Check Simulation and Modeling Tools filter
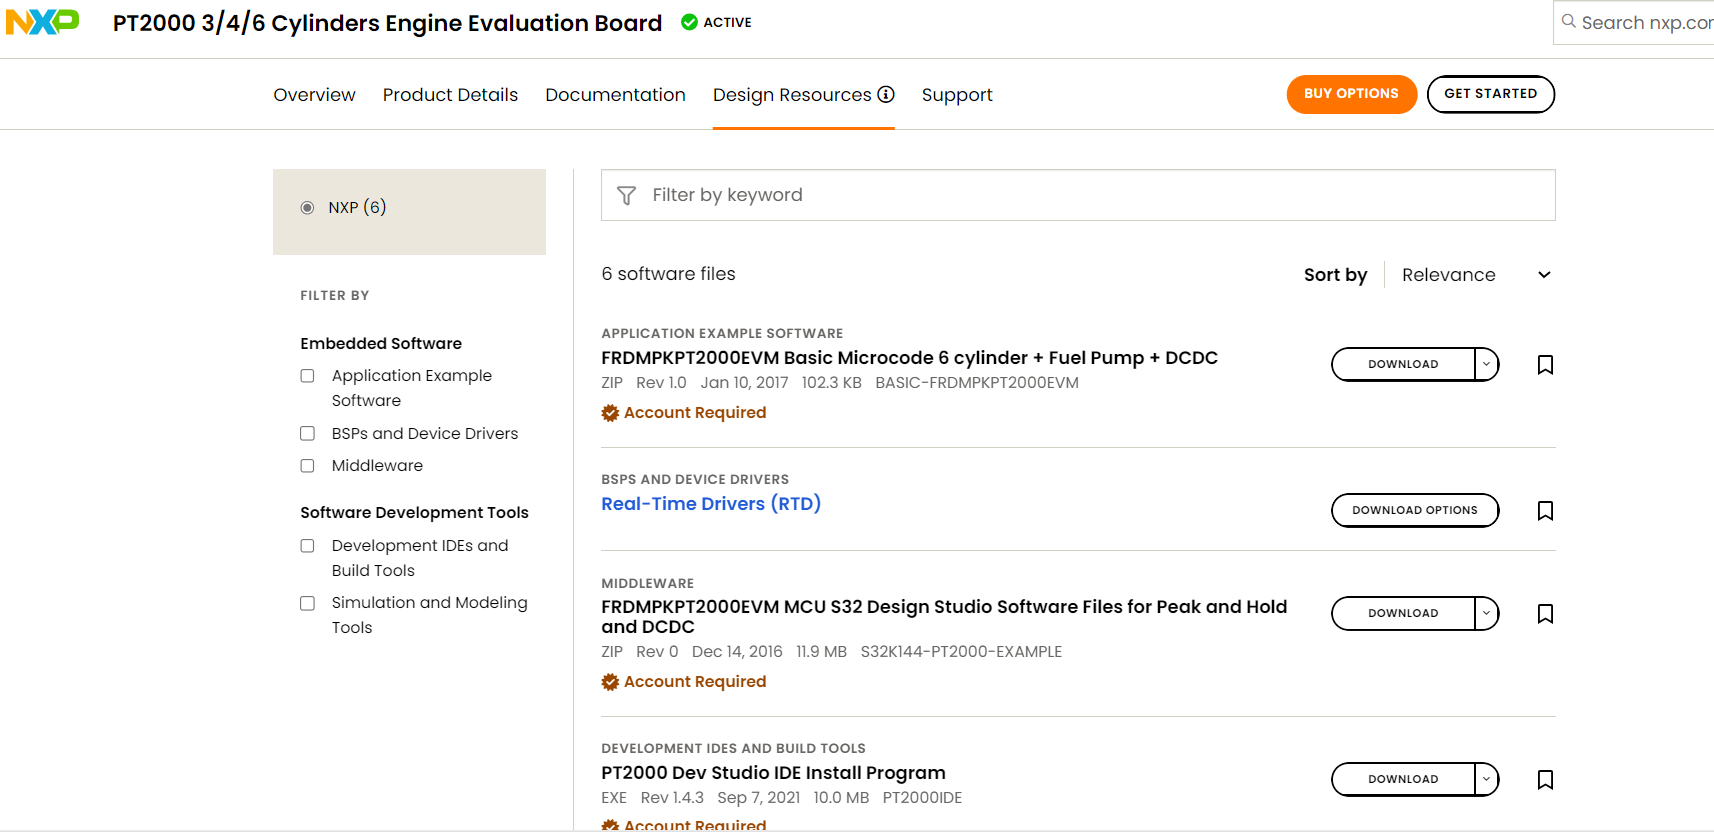Screen dimensions: 1714x832 tap(308, 604)
